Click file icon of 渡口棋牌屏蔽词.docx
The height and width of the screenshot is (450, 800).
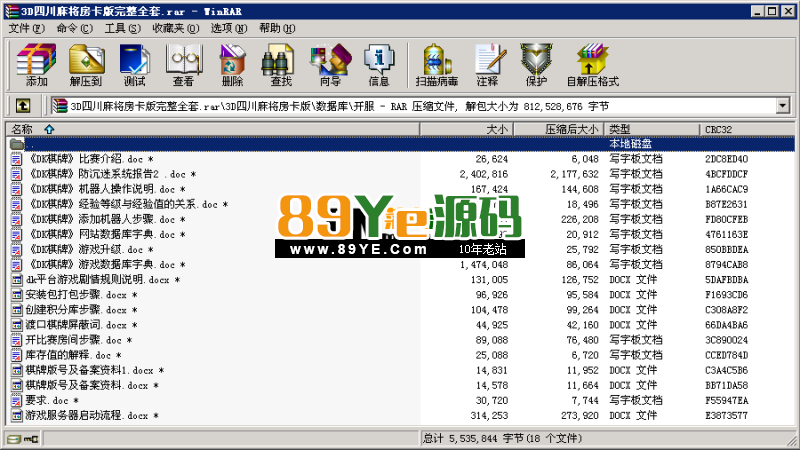17,325
